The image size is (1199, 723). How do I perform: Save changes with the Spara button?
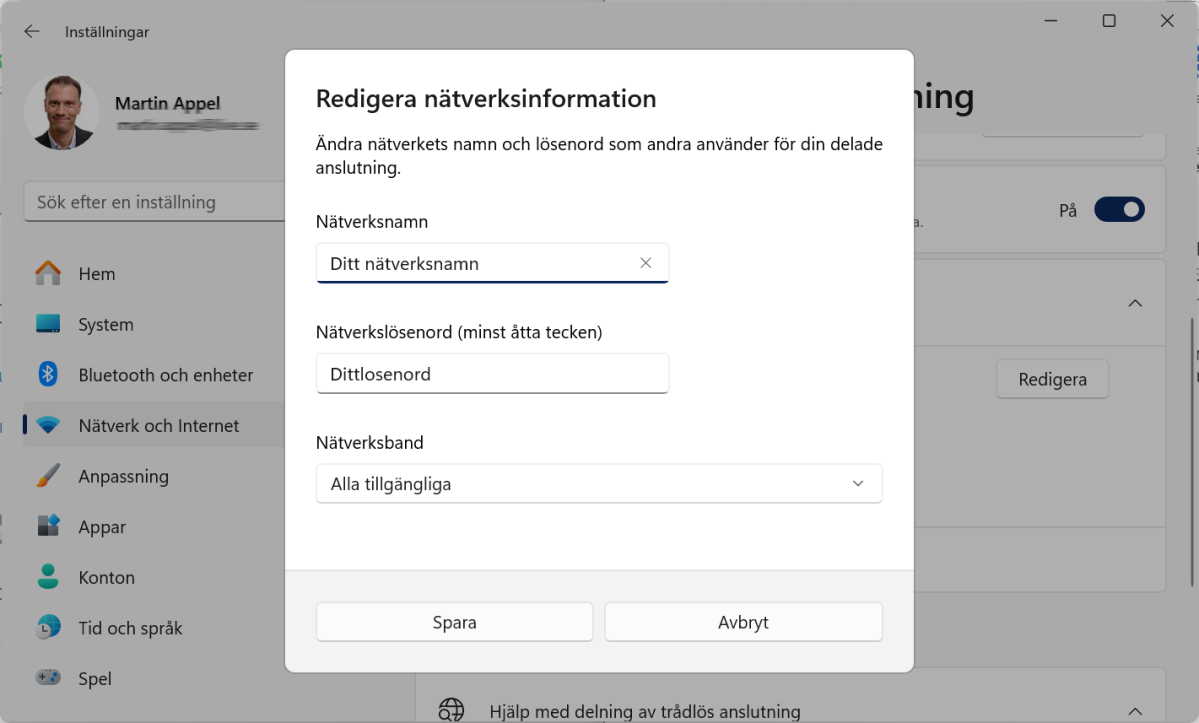454,621
